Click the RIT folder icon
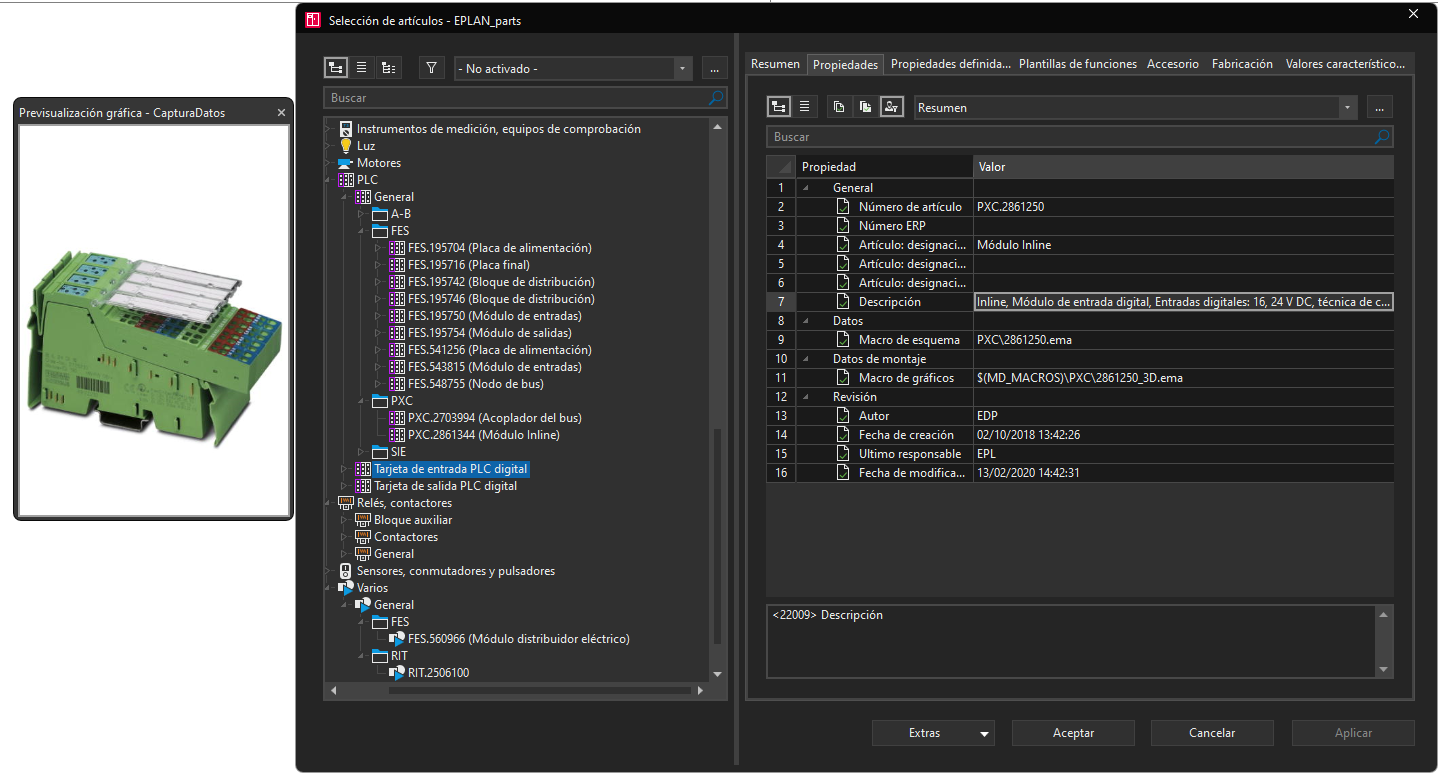Viewport: 1438px width, 773px height. (380, 656)
